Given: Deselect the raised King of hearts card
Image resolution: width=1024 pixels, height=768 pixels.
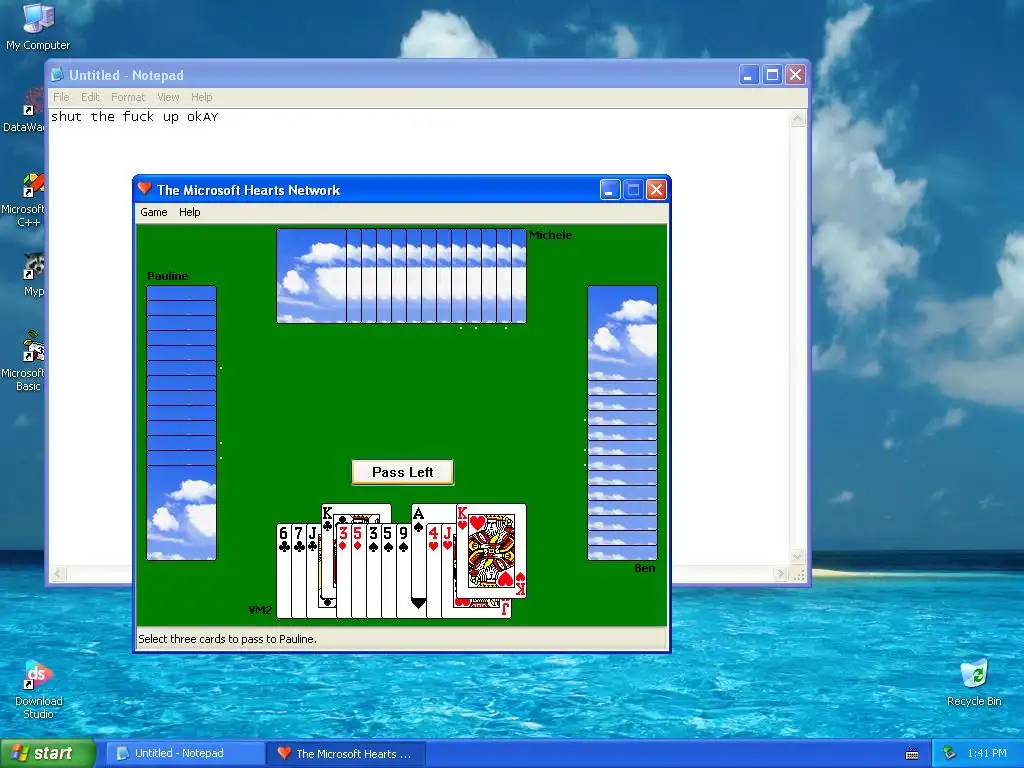Looking at the screenshot, I should [491, 551].
